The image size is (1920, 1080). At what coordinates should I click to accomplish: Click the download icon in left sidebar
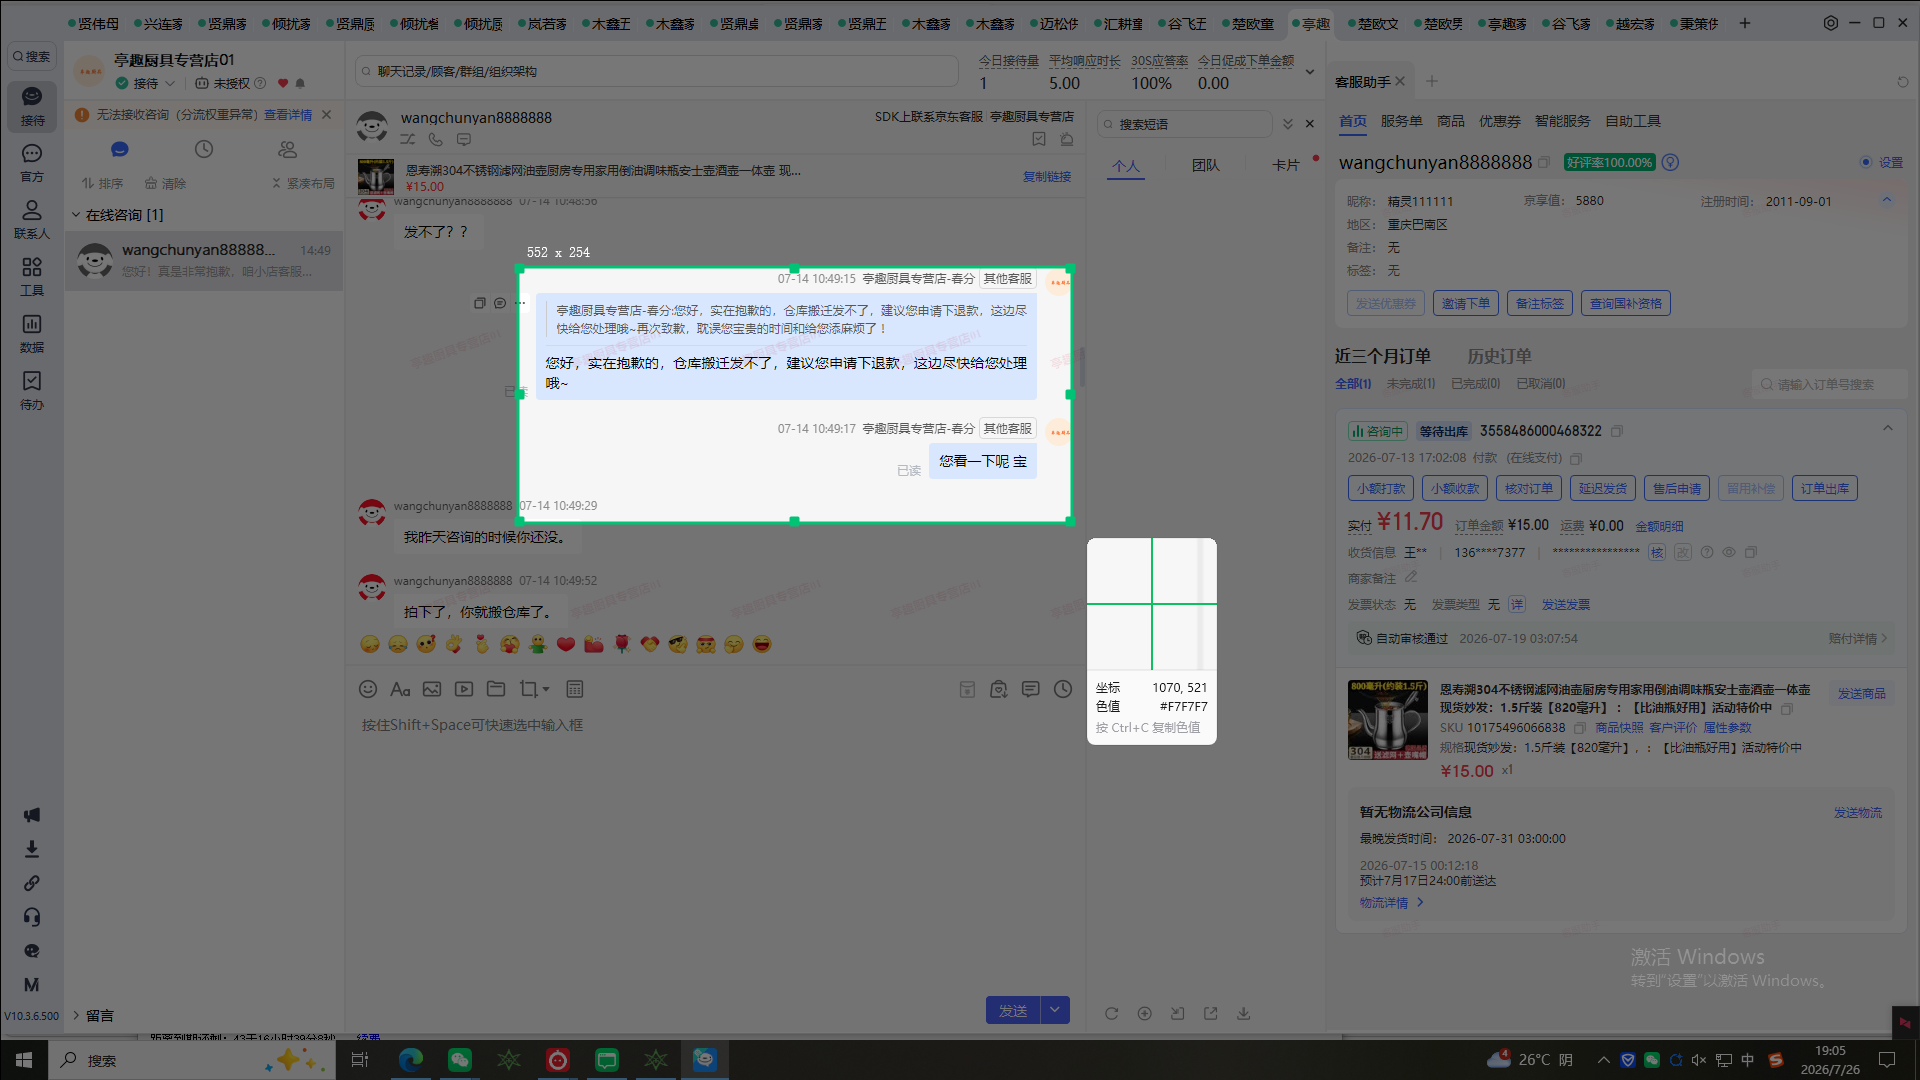[32, 849]
